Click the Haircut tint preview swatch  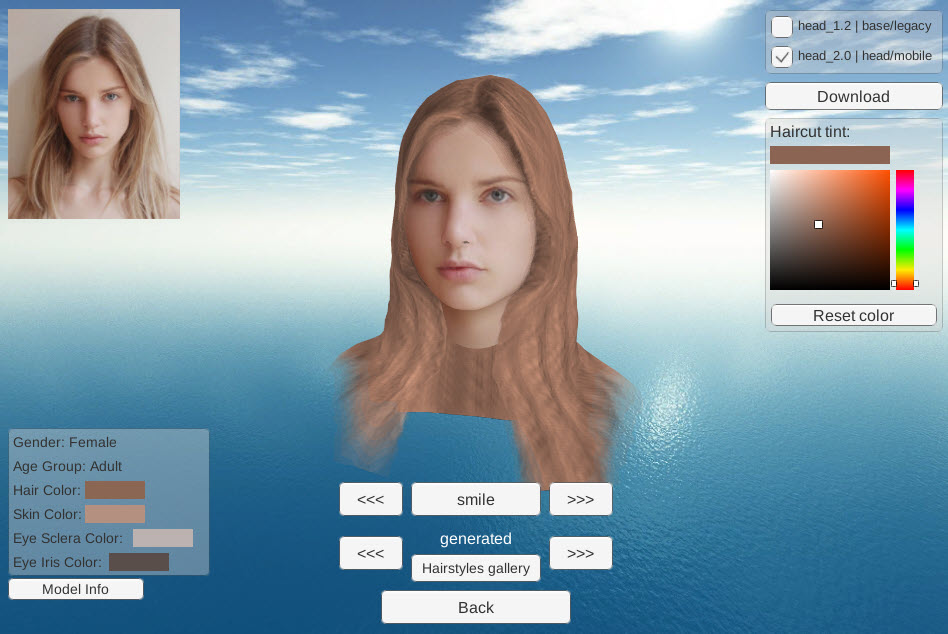click(x=829, y=155)
